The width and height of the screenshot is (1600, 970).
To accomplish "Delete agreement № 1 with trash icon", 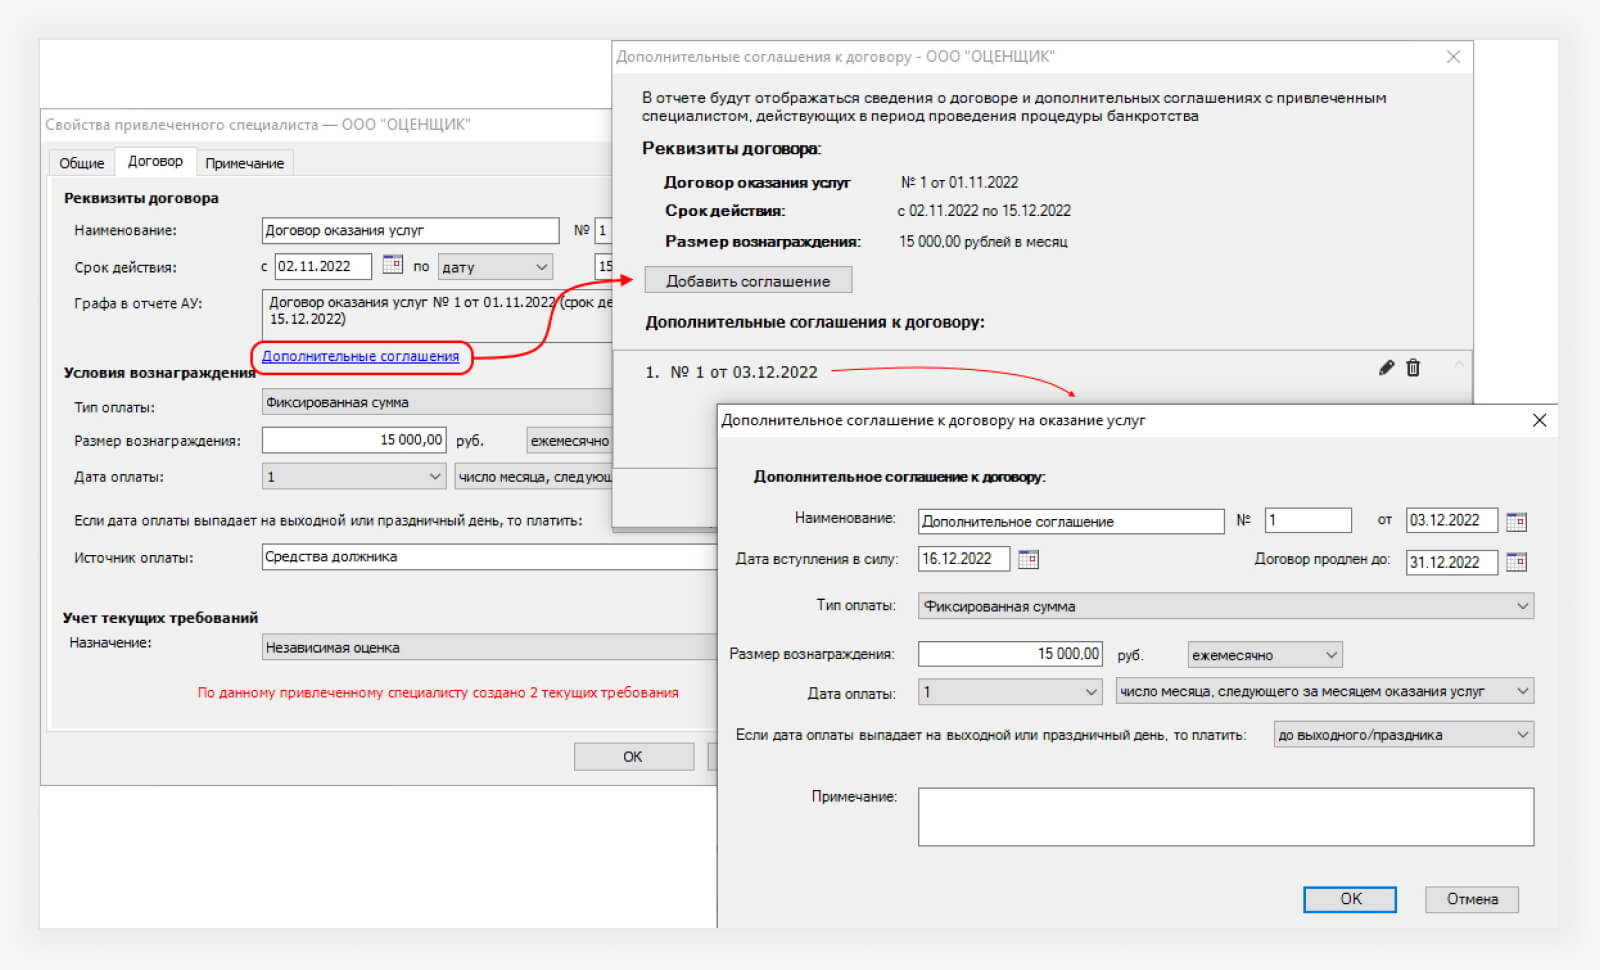I will click(x=1413, y=368).
